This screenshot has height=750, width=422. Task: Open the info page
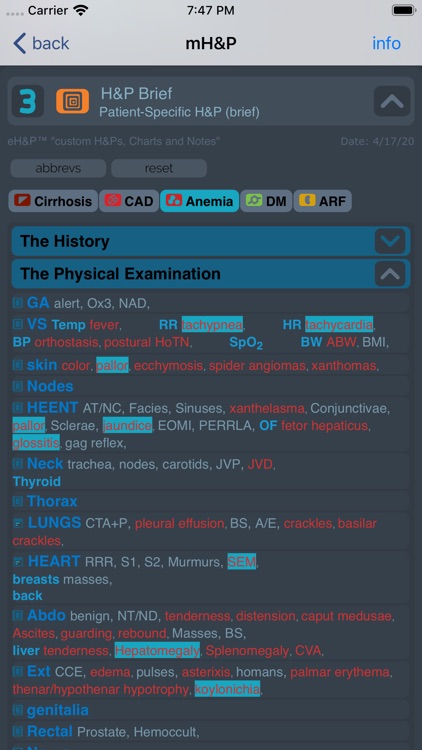click(387, 44)
